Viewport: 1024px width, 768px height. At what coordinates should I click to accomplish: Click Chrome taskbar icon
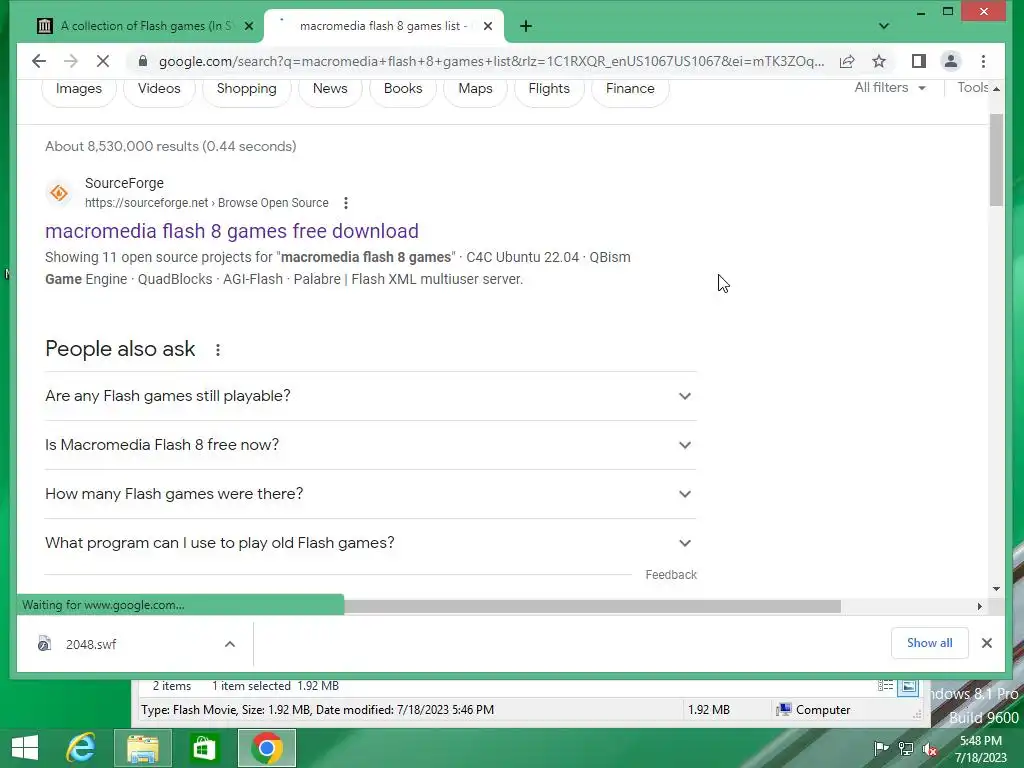266,748
